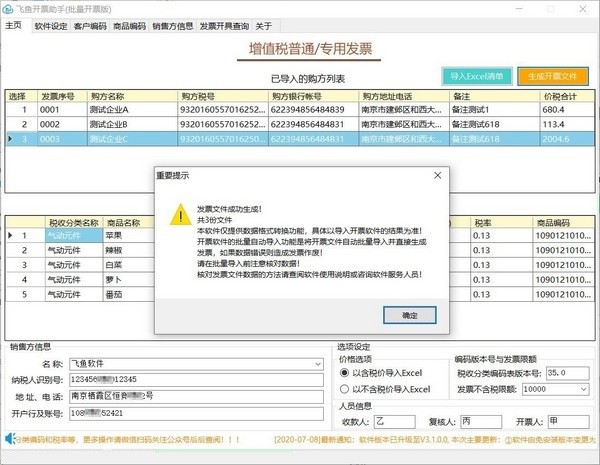This screenshot has height=465, width=600.
Task: Click the highlighted 气动元件 cell in row 1
Action: click(74, 236)
